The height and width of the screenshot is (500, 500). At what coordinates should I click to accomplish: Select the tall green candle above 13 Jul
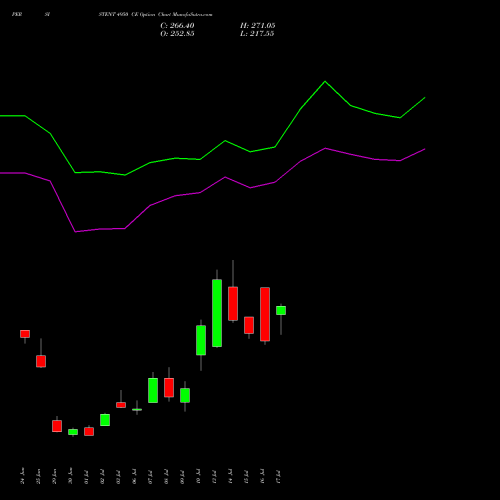[217, 313]
